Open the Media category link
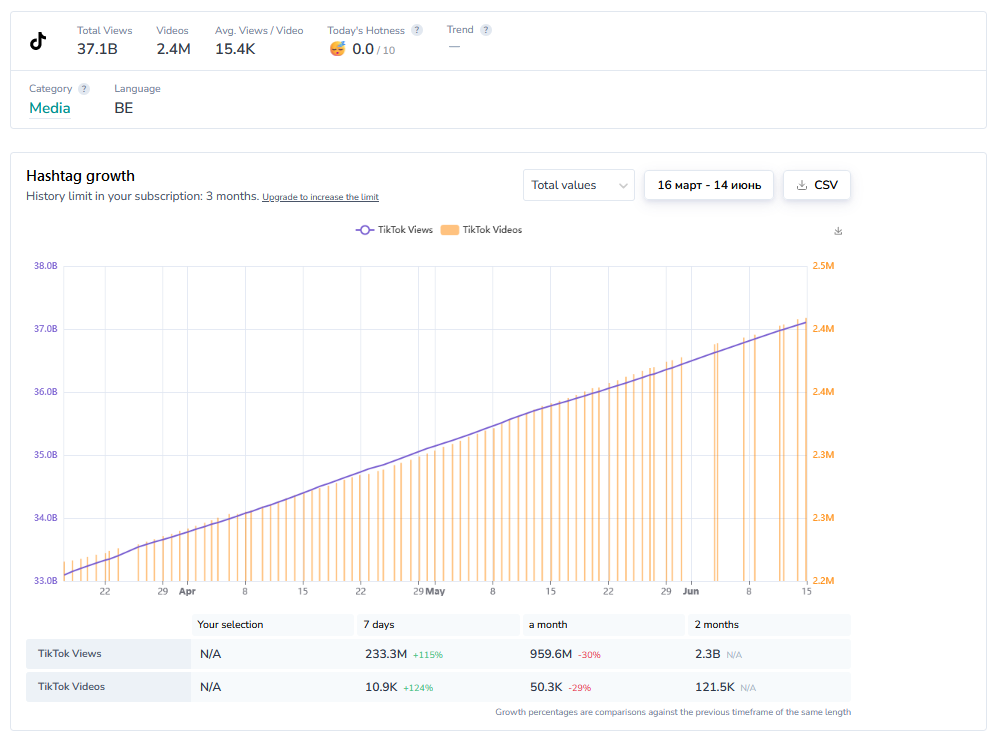The width and height of the screenshot is (1003, 735). (49, 108)
